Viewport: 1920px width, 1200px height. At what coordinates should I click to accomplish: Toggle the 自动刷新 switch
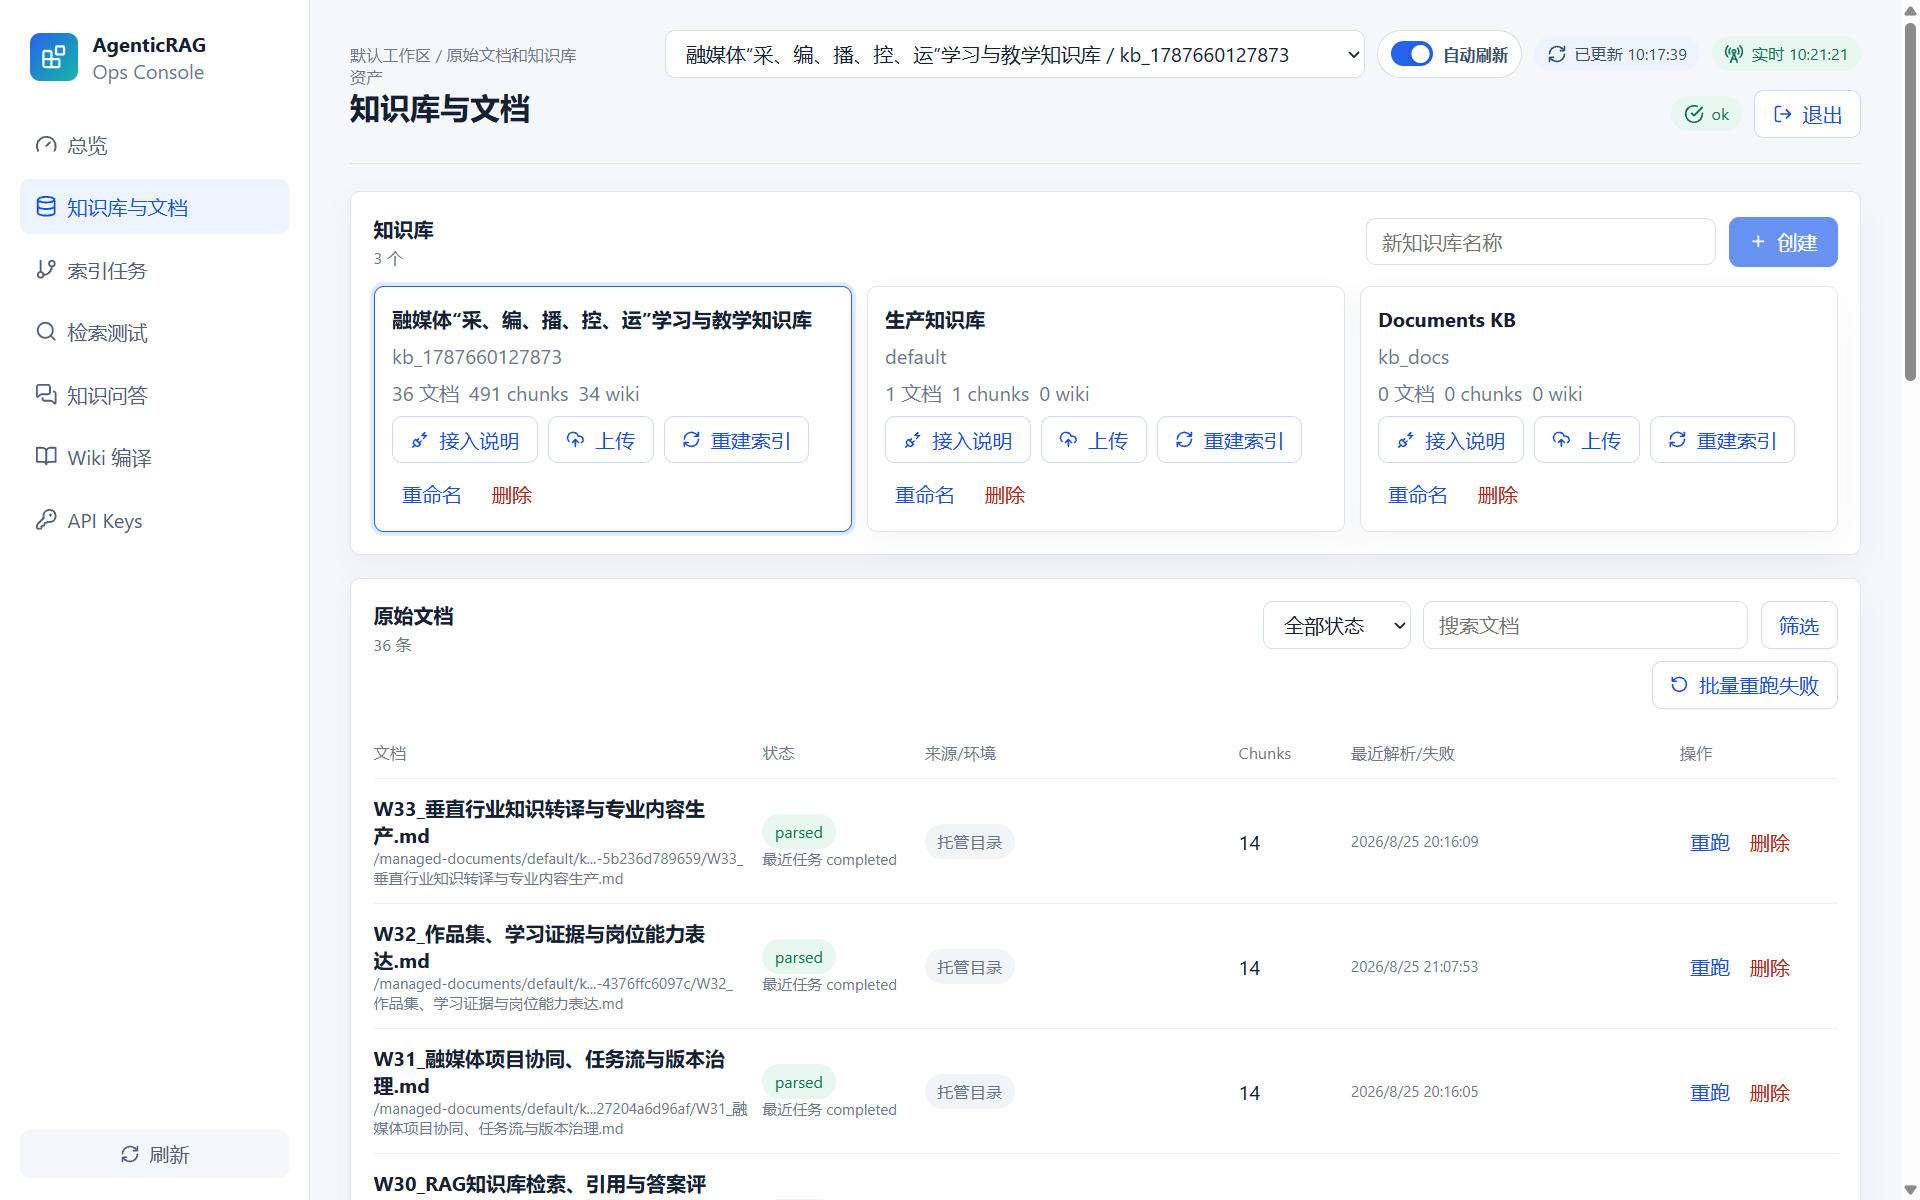(x=1411, y=54)
